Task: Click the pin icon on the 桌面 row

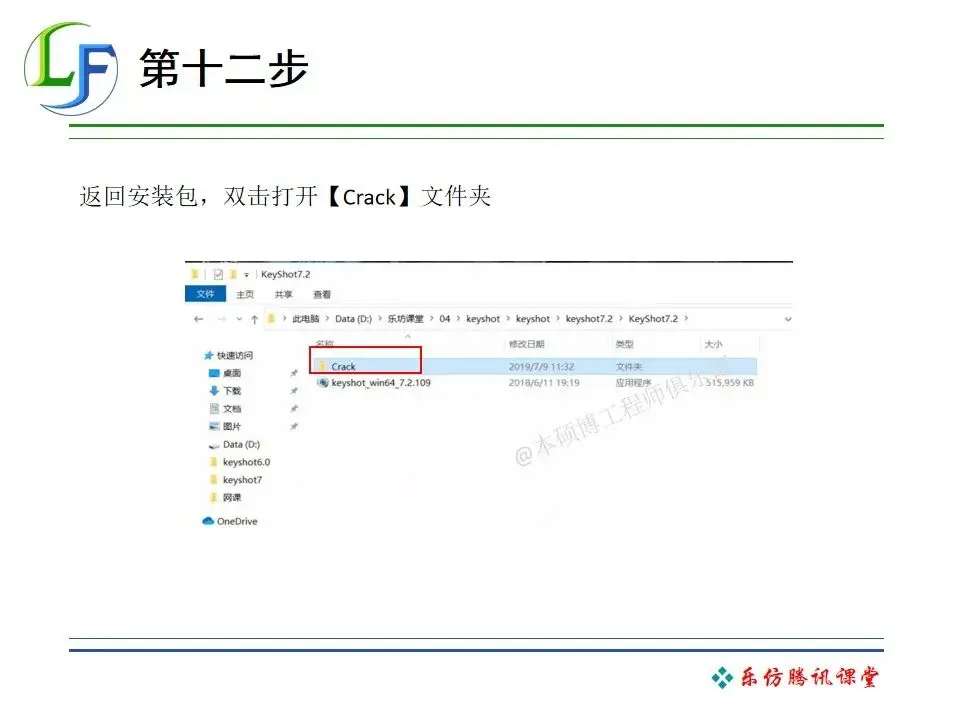Action: [x=294, y=373]
